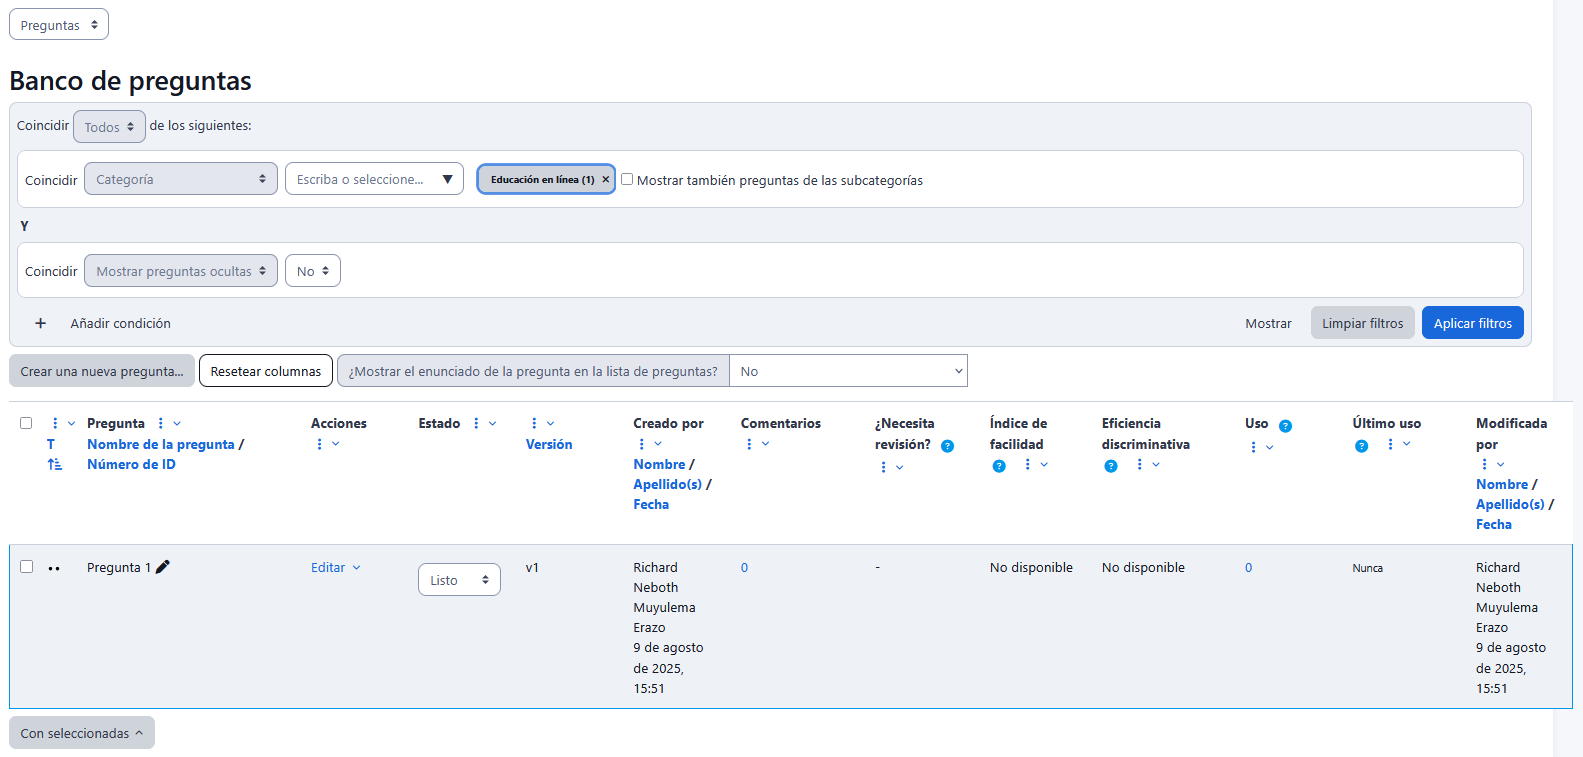Viewport: 1583px width, 757px height.
Task: Click Crear una nueva pregunta button
Action: [102, 371]
